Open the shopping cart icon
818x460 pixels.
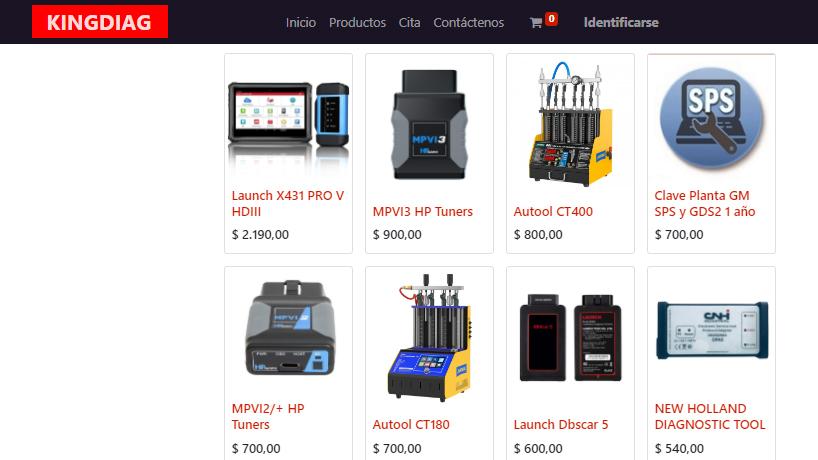click(x=536, y=23)
